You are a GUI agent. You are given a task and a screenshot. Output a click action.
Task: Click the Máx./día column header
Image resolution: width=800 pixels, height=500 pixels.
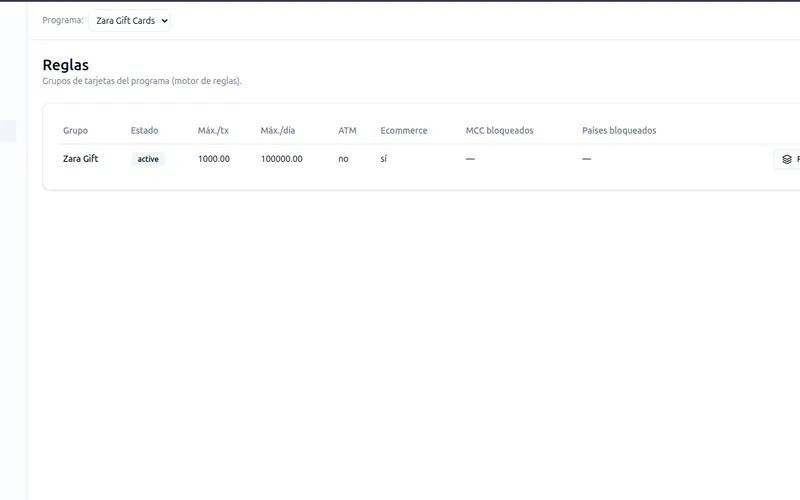click(x=278, y=131)
